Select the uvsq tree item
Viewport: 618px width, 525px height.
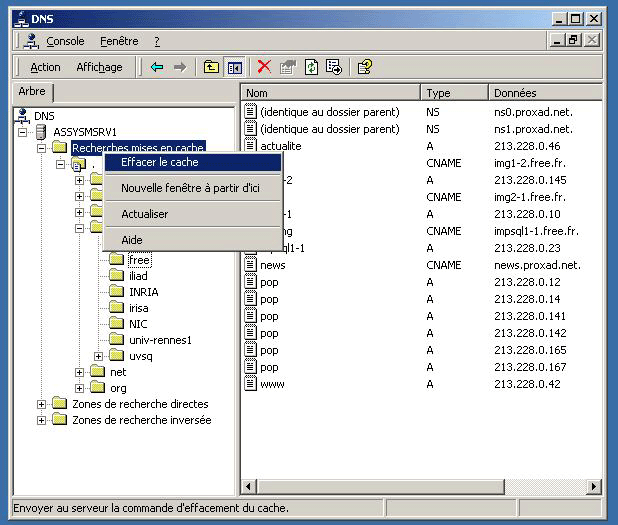141,356
